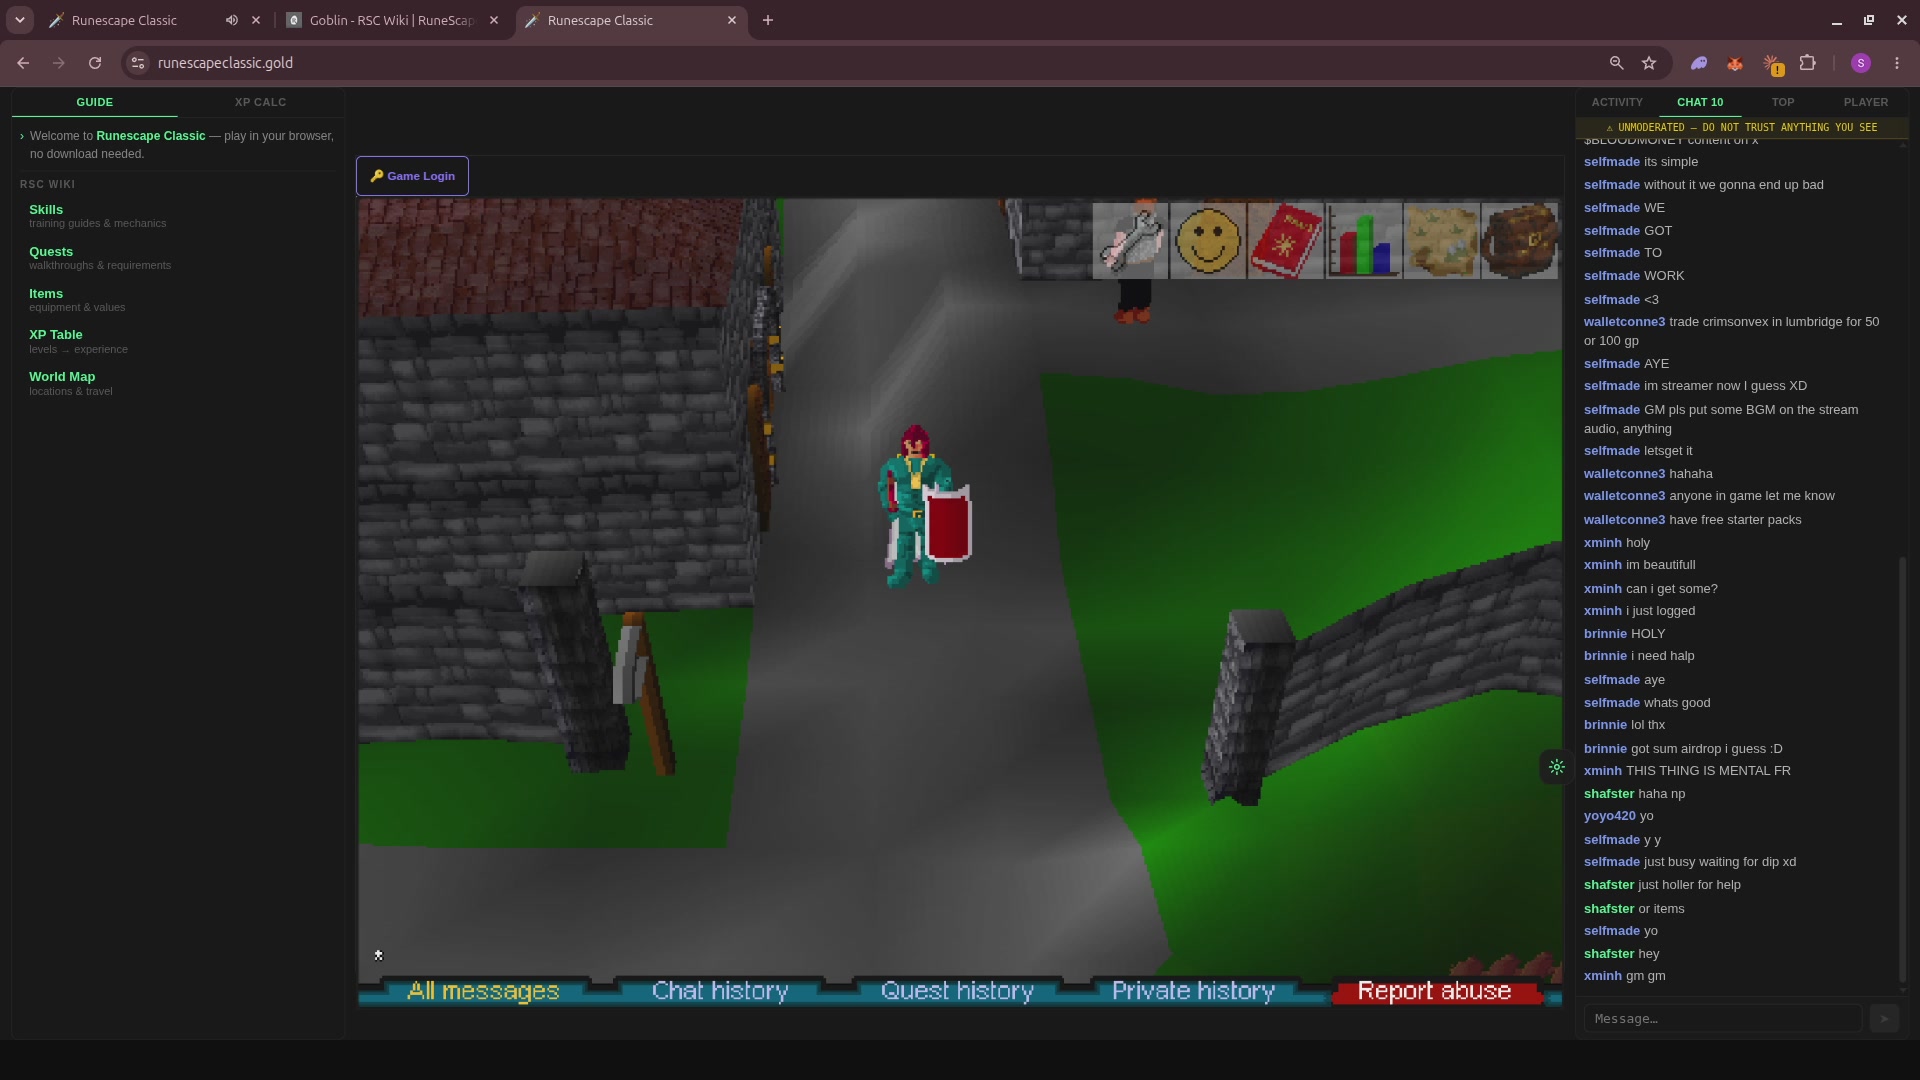Go back to previous page
Image resolution: width=1920 pixels, height=1080 pixels.
coord(23,63)
